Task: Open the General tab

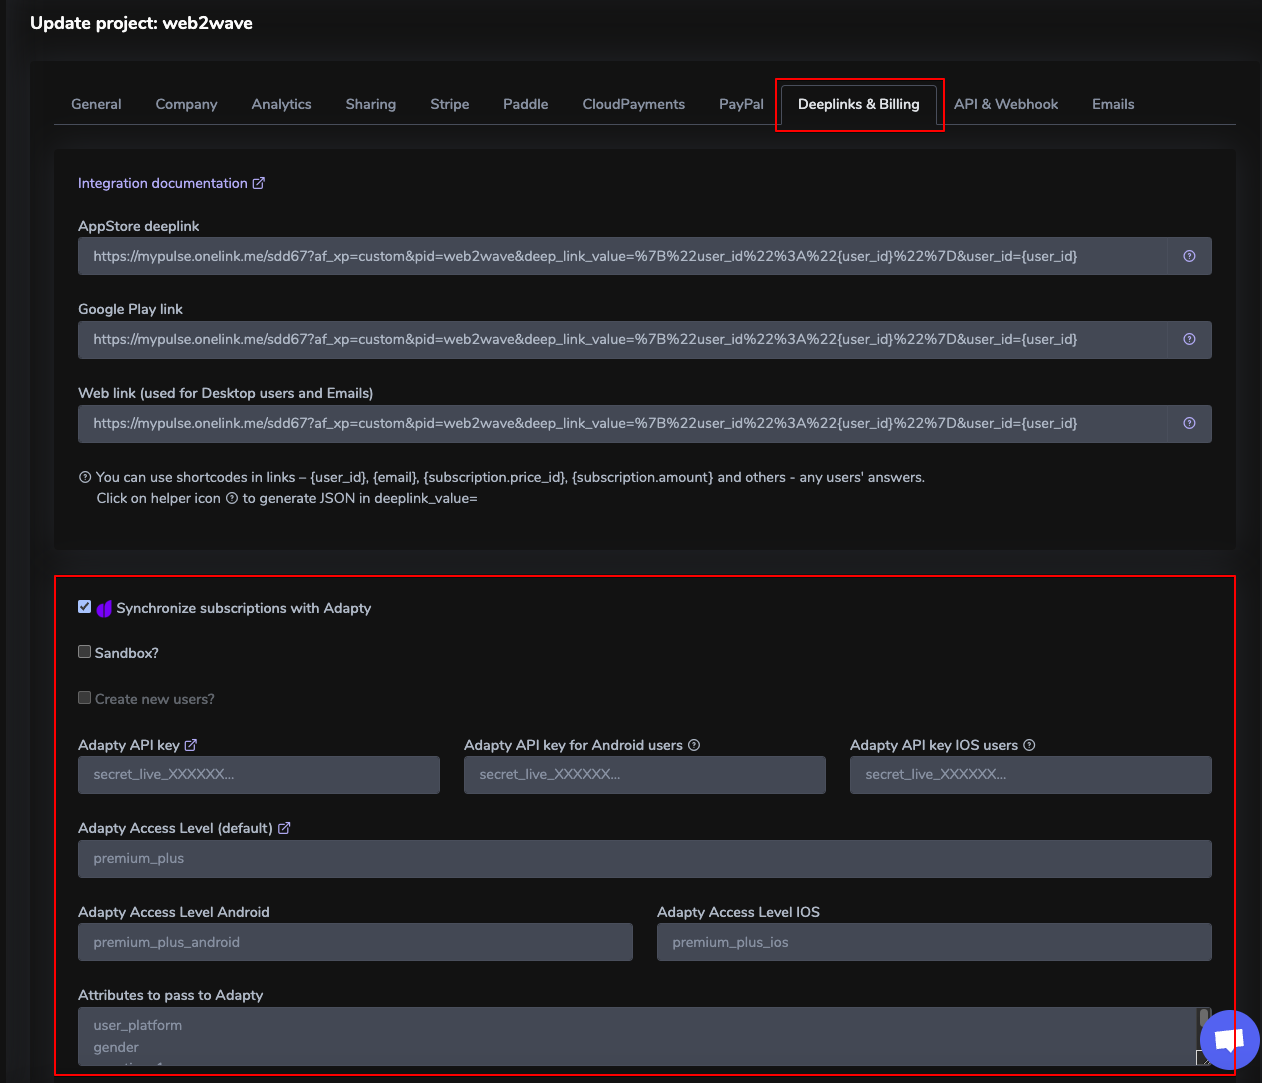Action: click(x=96, y=104)
